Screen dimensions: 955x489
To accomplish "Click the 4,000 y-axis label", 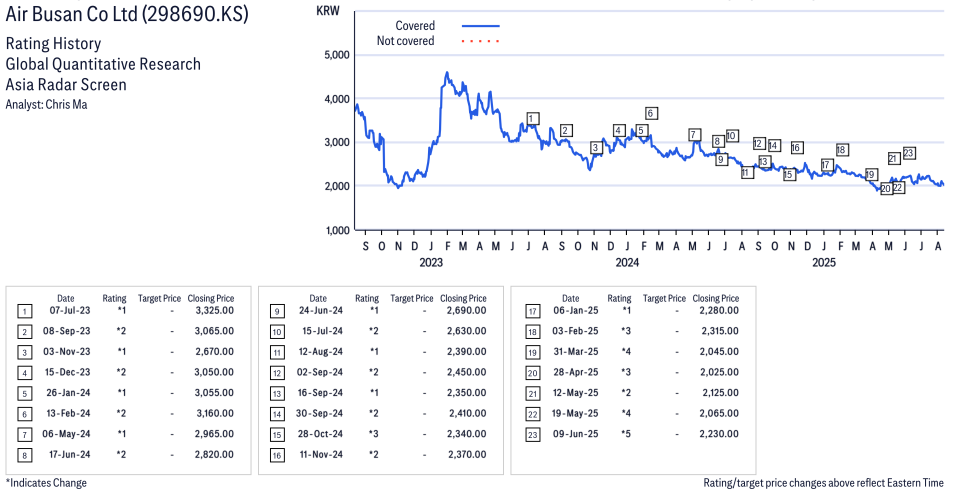I will click(x=336, y=99).
